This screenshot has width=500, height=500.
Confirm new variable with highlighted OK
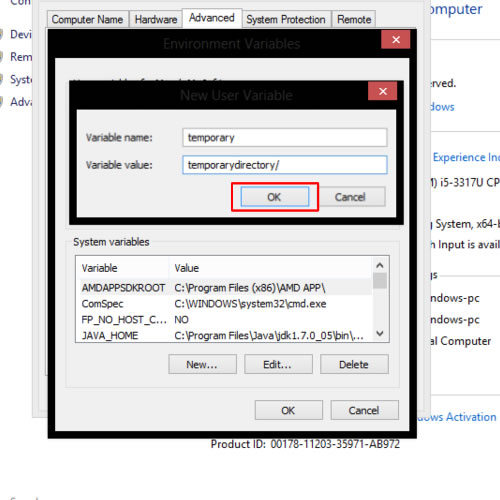pos(275,197)
